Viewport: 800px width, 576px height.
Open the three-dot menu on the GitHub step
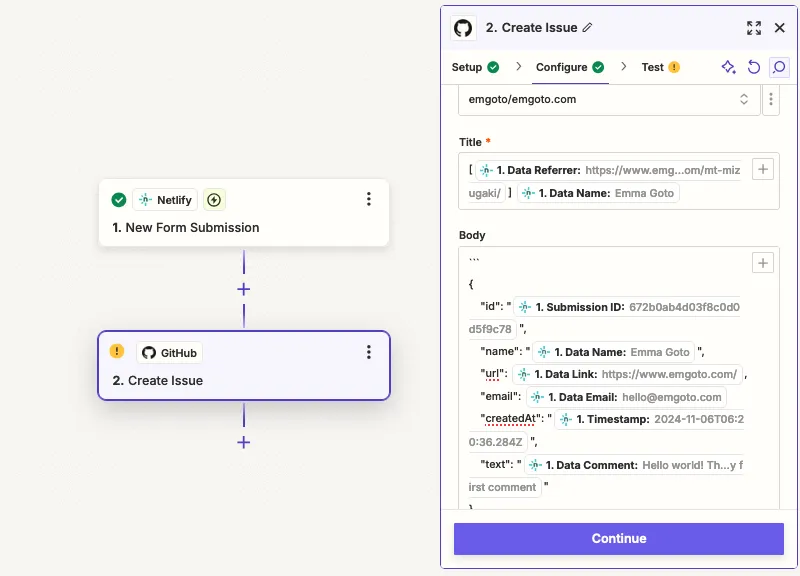(368, 352)
